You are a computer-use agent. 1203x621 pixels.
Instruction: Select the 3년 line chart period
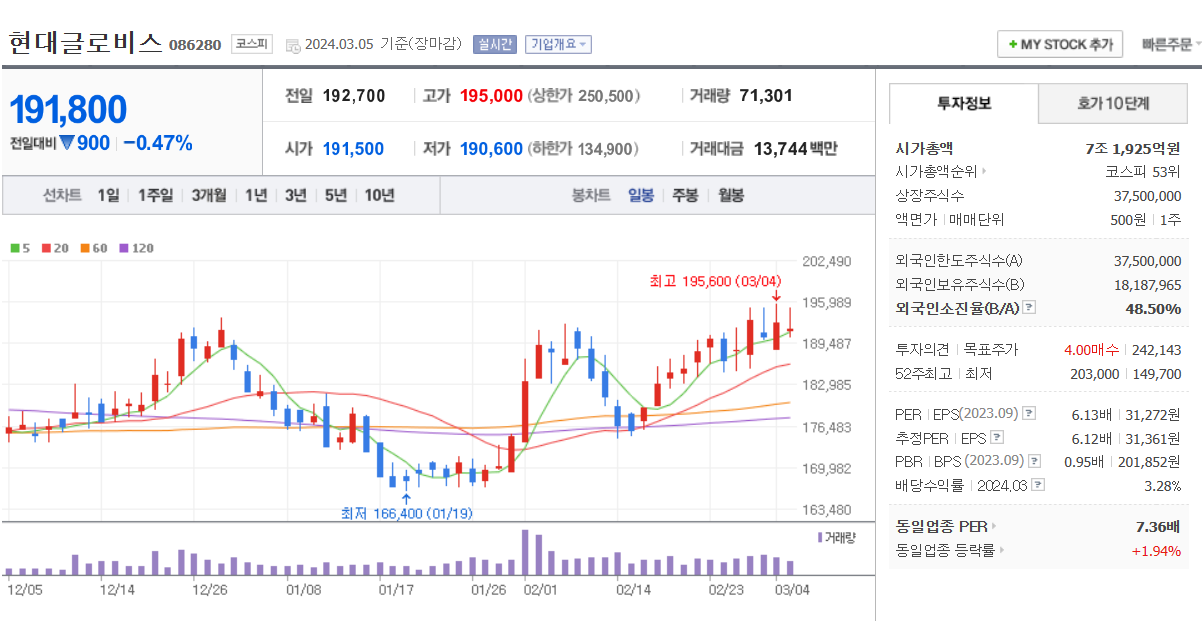(x=295, y=195)
